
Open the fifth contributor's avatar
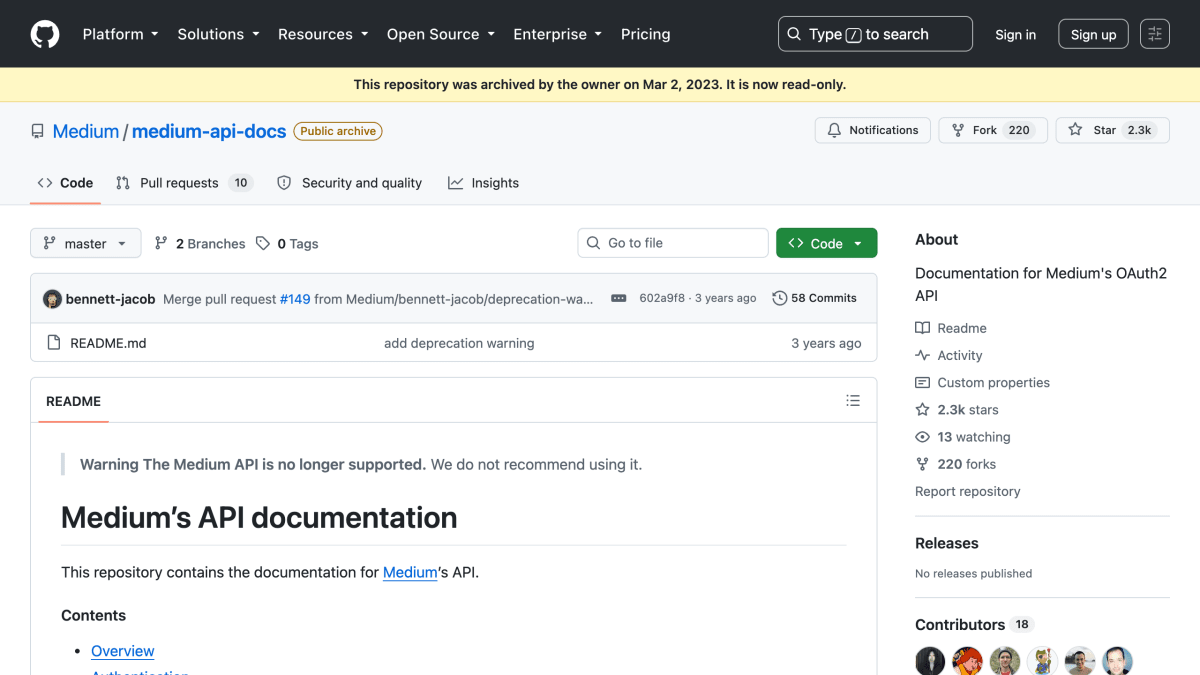coord(1080,661)
